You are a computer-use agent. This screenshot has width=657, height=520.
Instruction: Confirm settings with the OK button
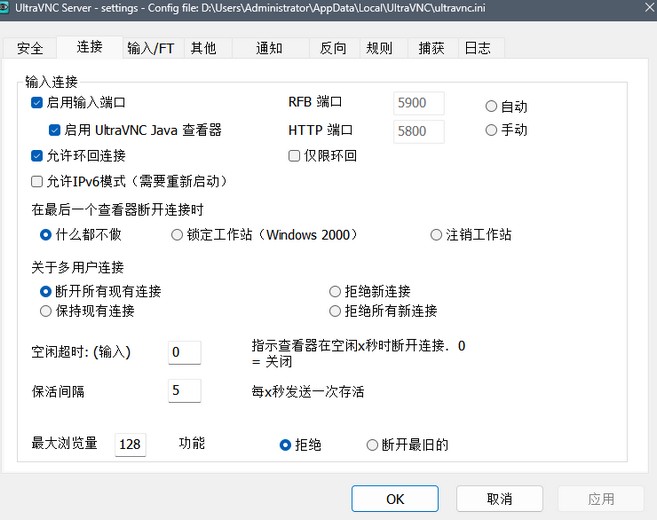(x=395, y=499)
